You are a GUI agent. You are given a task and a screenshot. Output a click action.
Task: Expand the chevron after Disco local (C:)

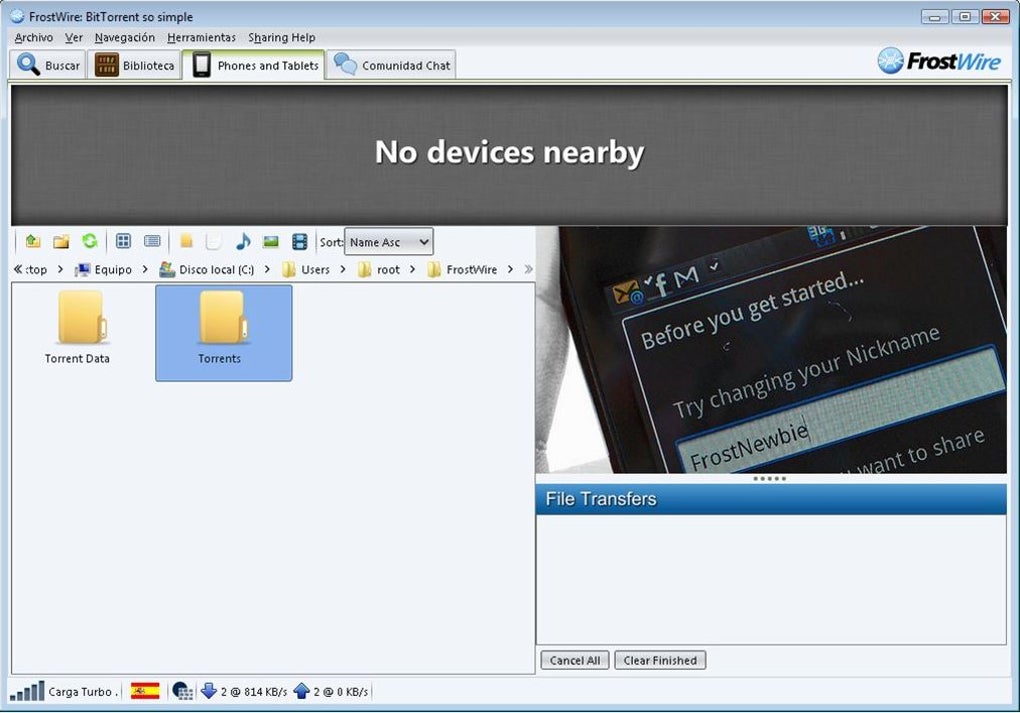pyautogui.click(x=267, y=269)
